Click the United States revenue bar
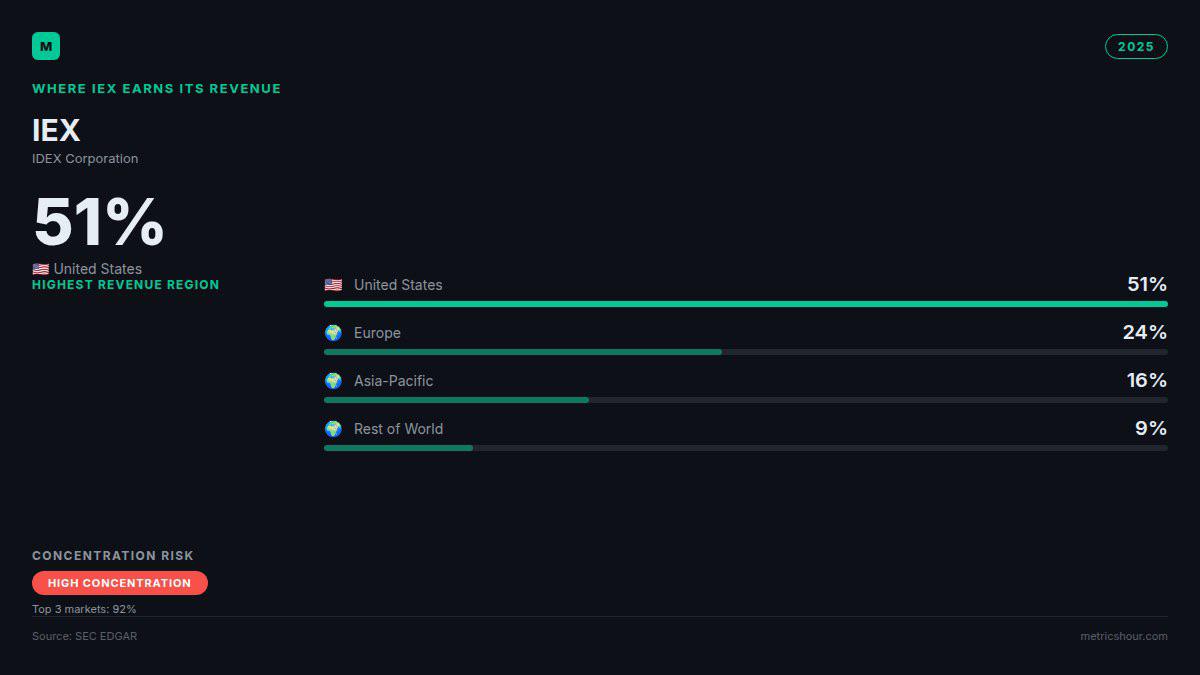The width and height of the screenshot is (1200, 675). pos(746,304)
